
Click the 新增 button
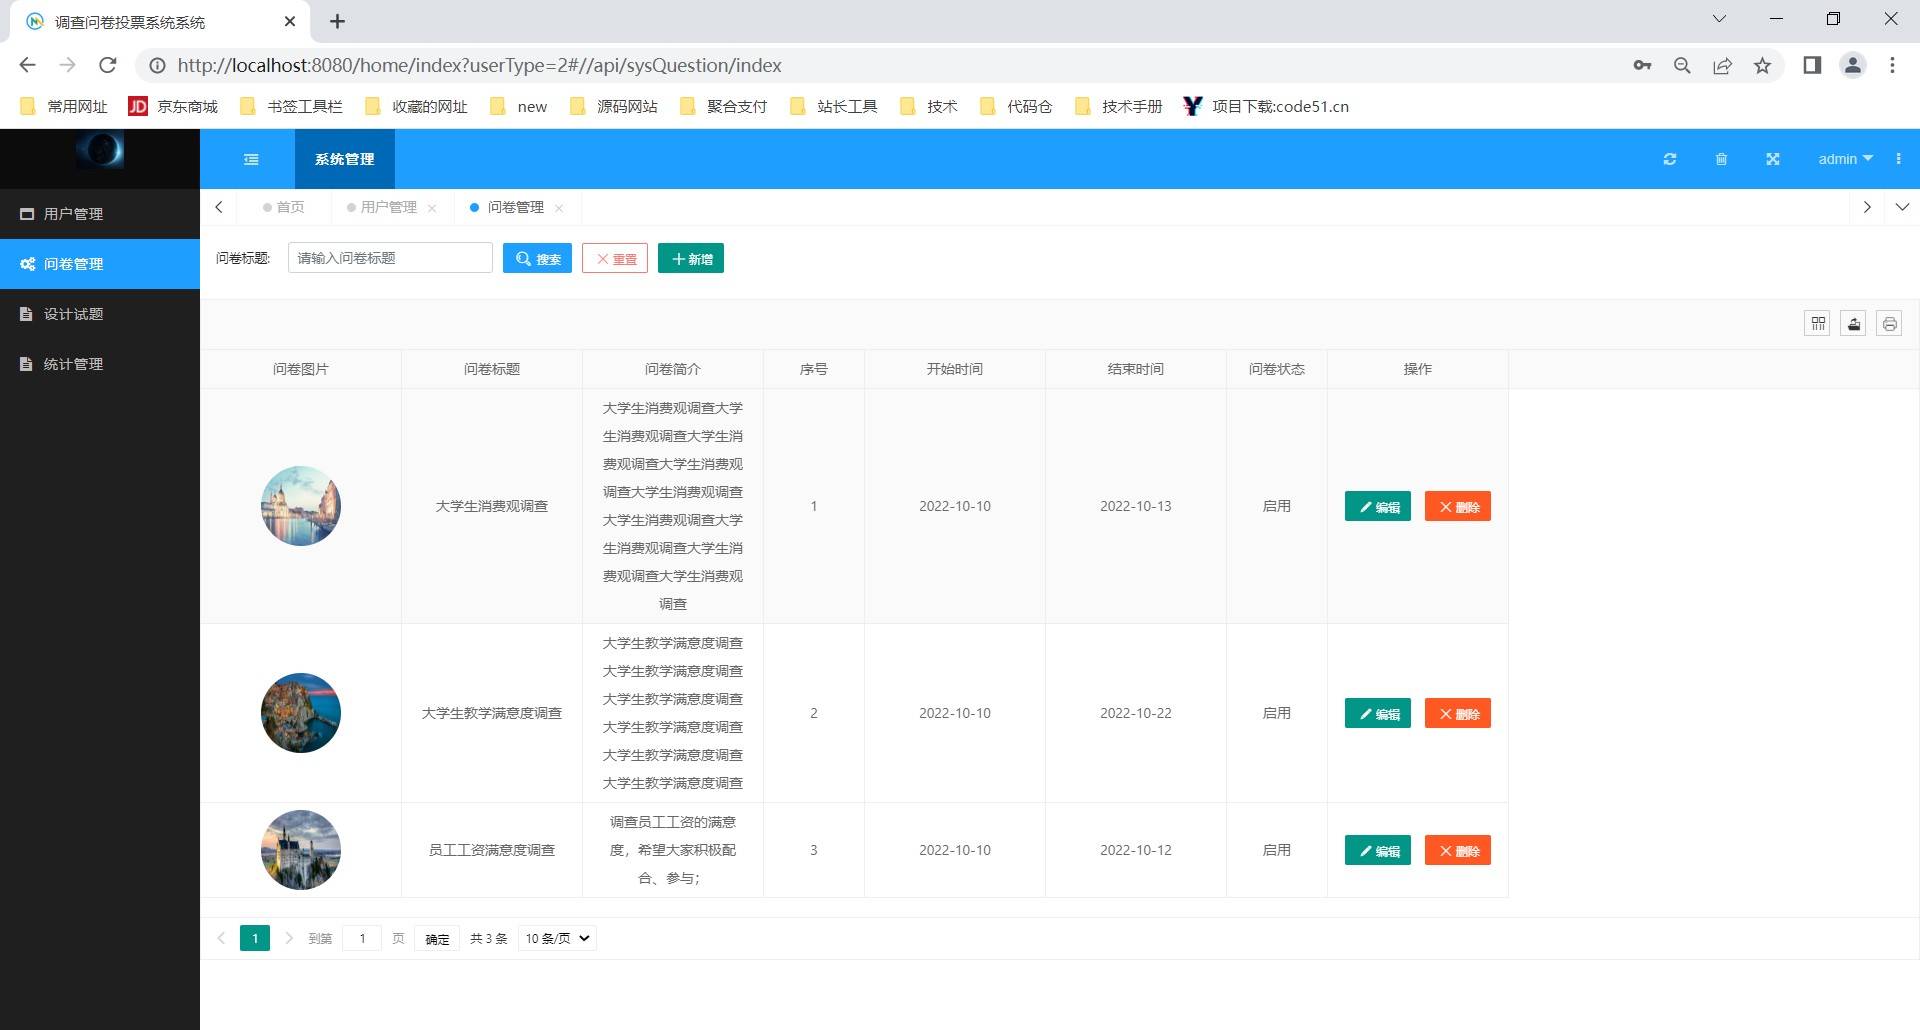pyautogui.click(x=691, y=258)
